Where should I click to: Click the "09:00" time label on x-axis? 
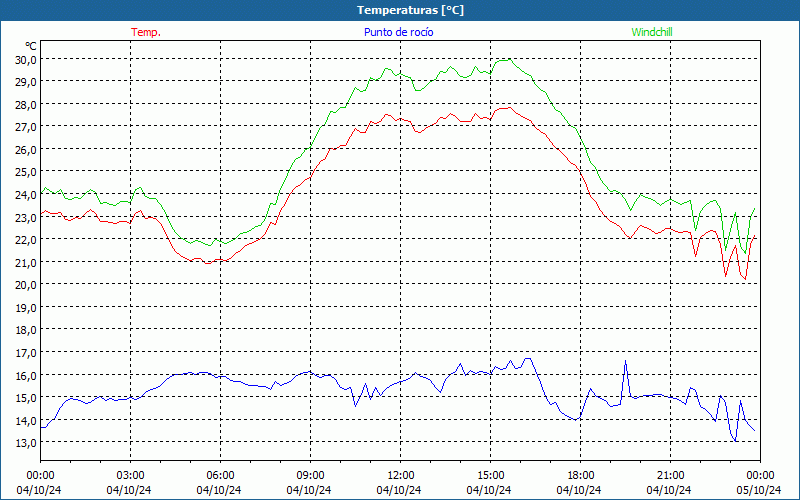[x=310, y=476]
